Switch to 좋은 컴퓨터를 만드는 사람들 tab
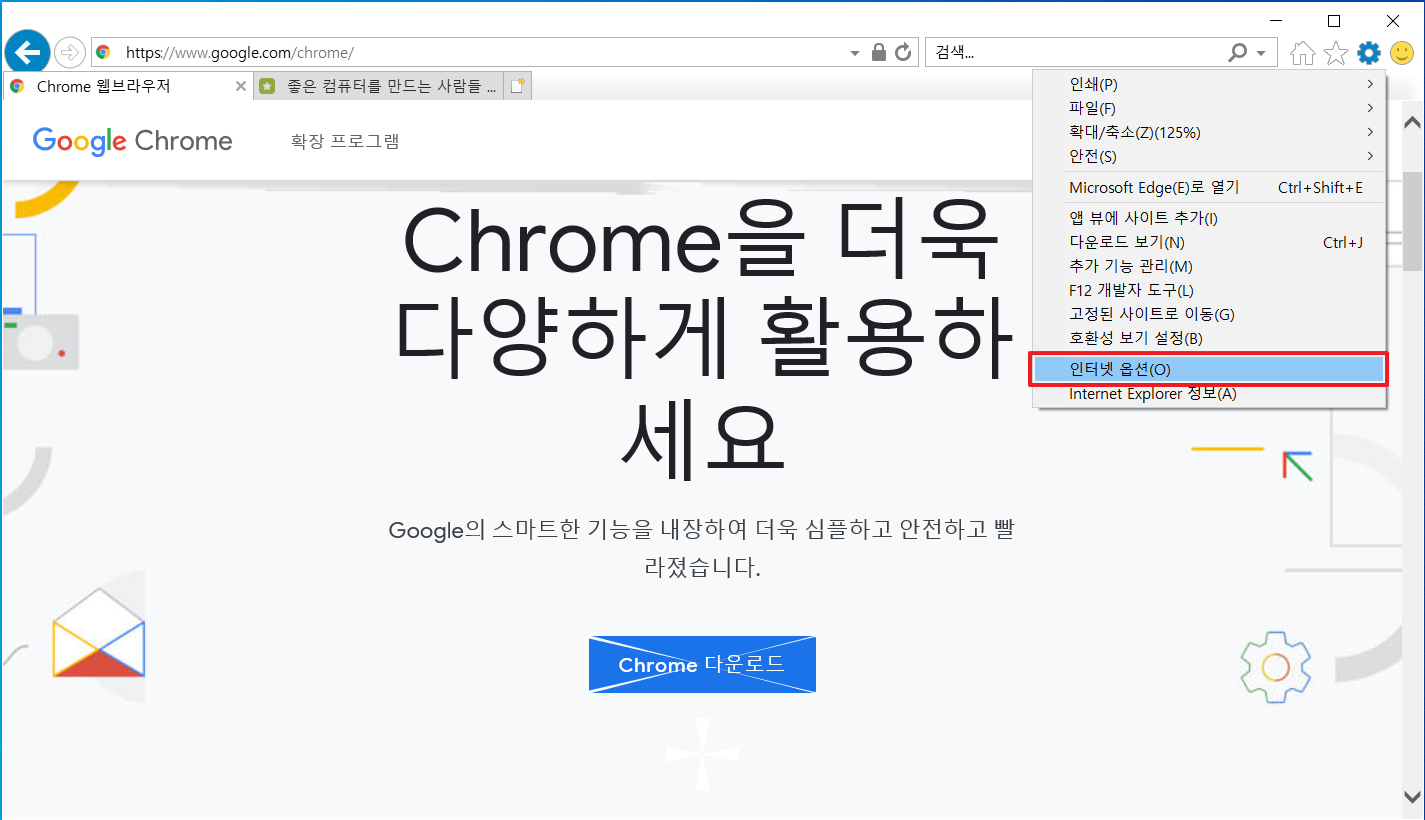The image size is (1425, 820). click(378, 87)
